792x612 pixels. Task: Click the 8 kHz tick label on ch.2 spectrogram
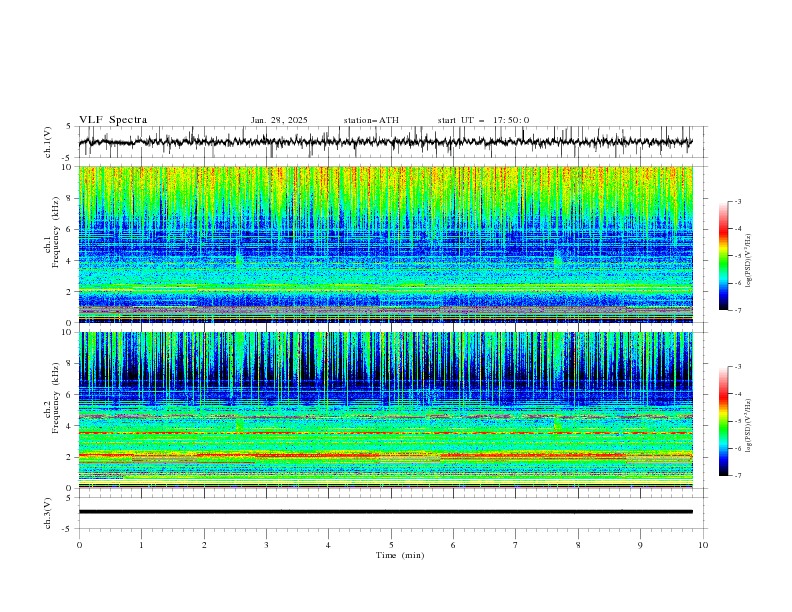click(70, 364)
